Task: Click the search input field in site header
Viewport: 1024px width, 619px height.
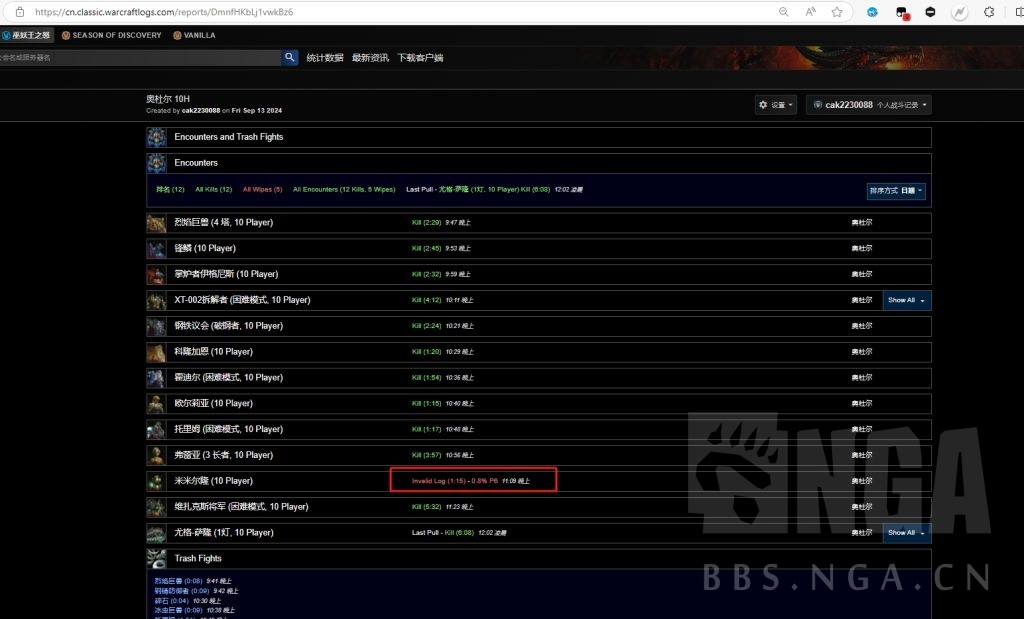Action: (140, 57)
